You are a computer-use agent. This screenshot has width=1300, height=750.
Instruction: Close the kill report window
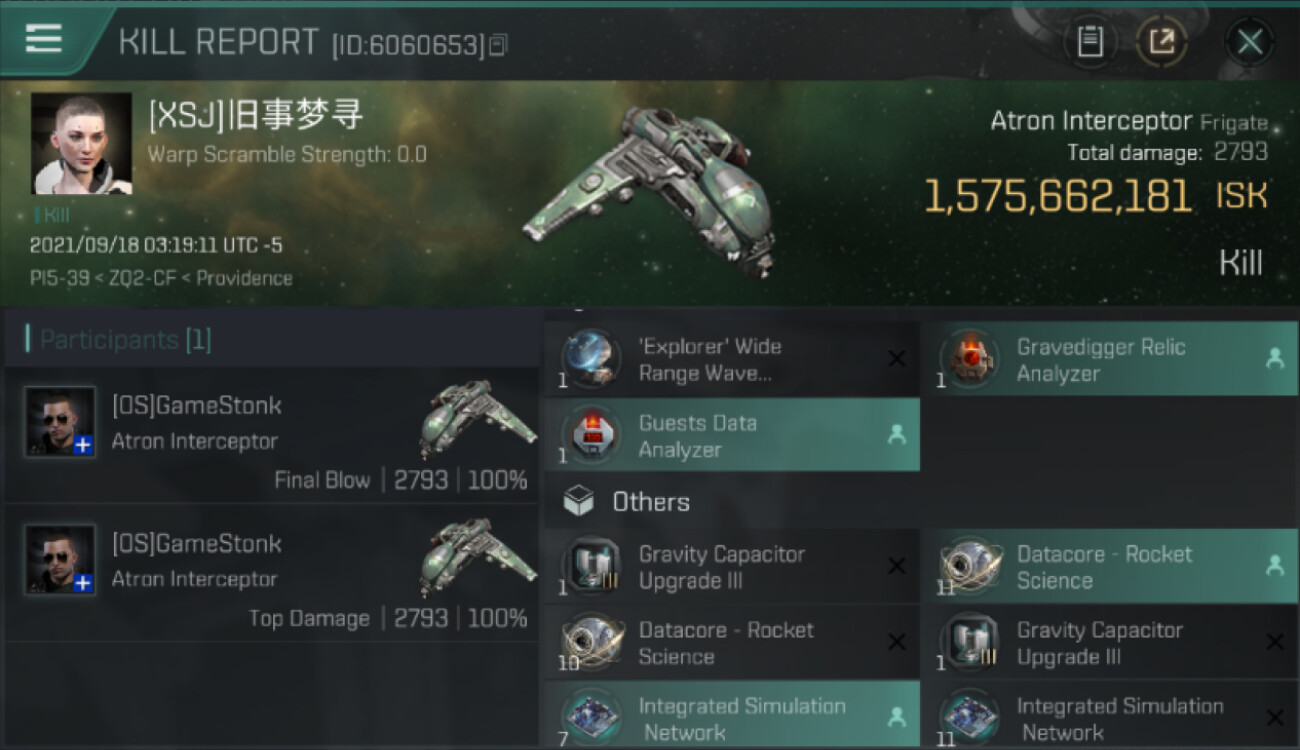(1249, 42)
